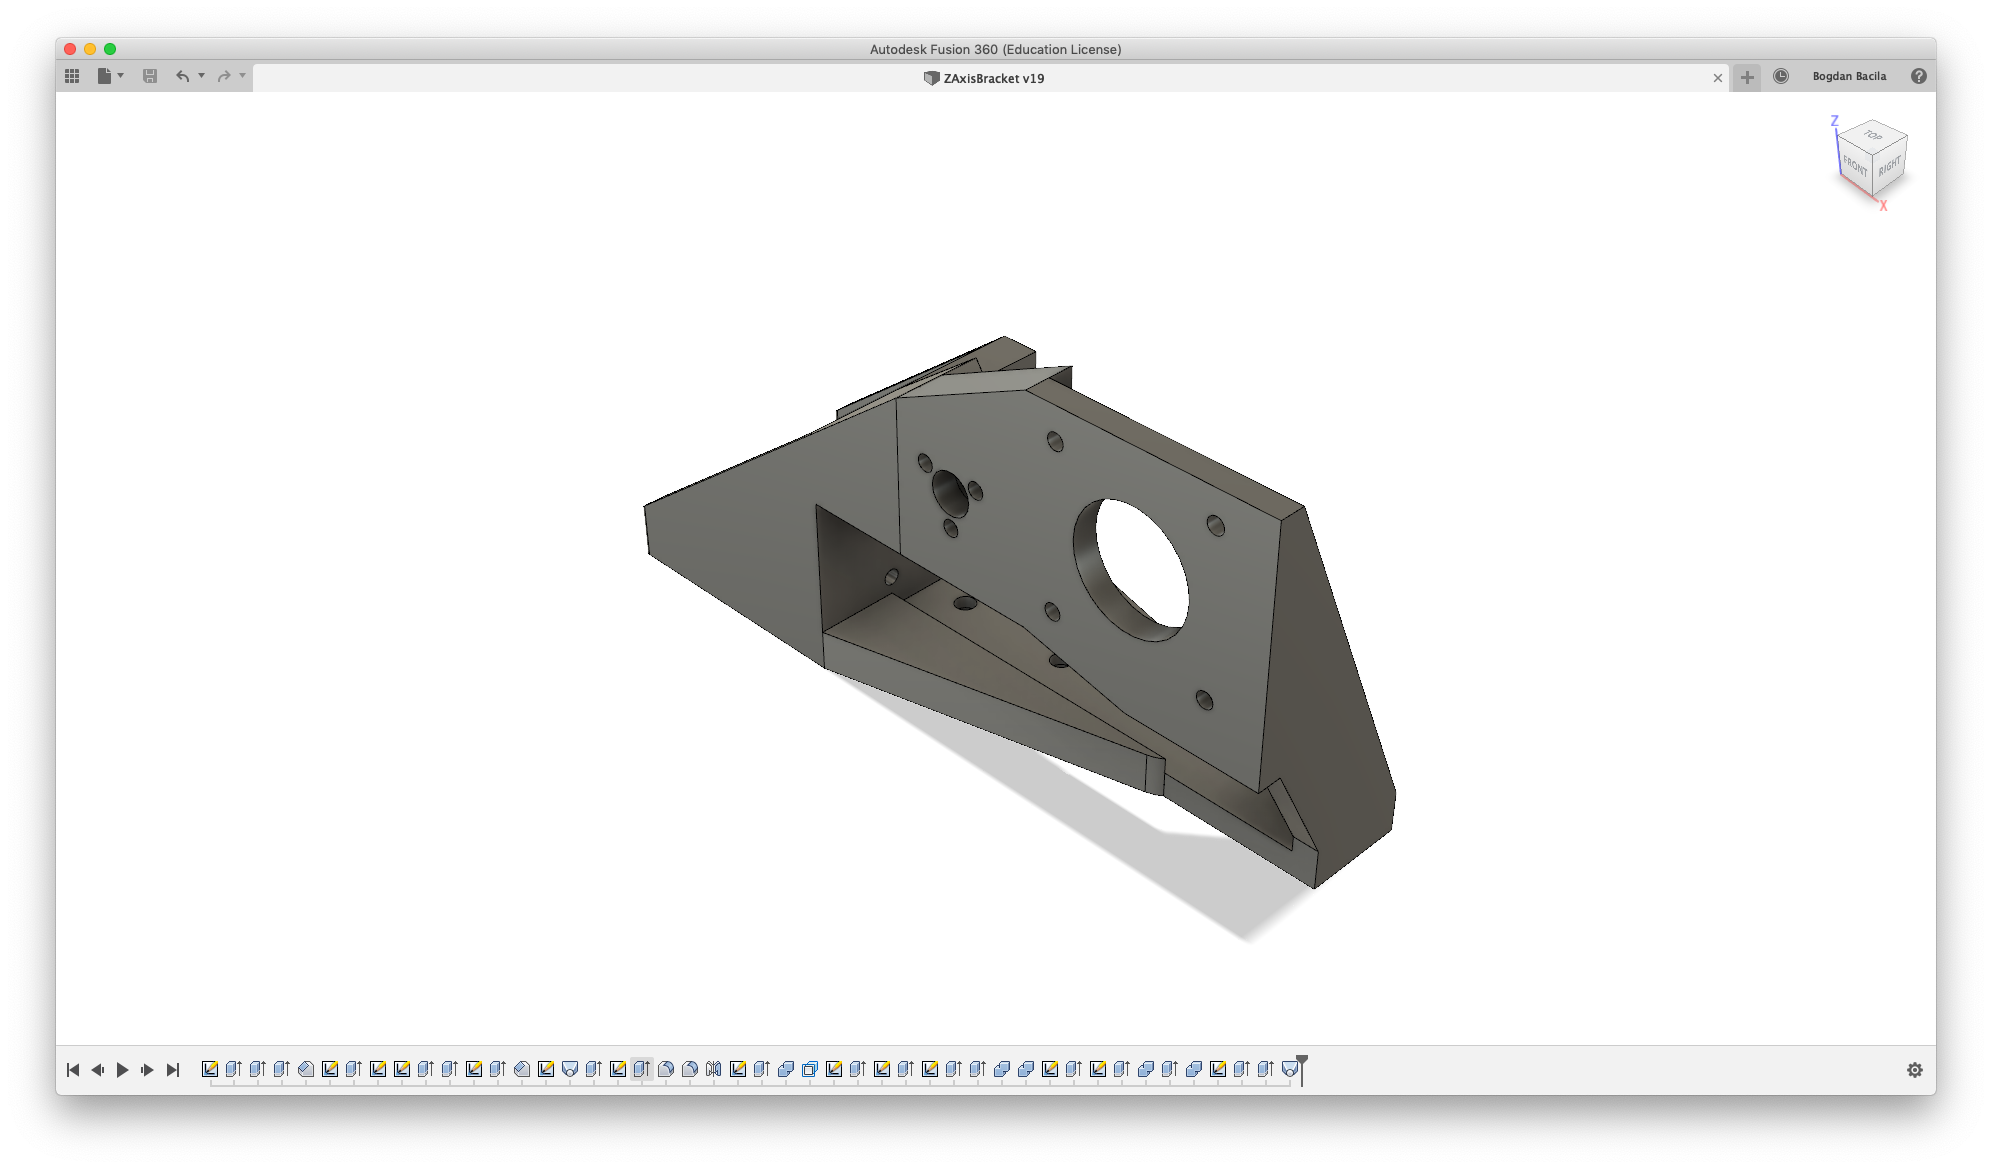
Task: Expand the File menu dropdown arrow
Action: (121, 76)
